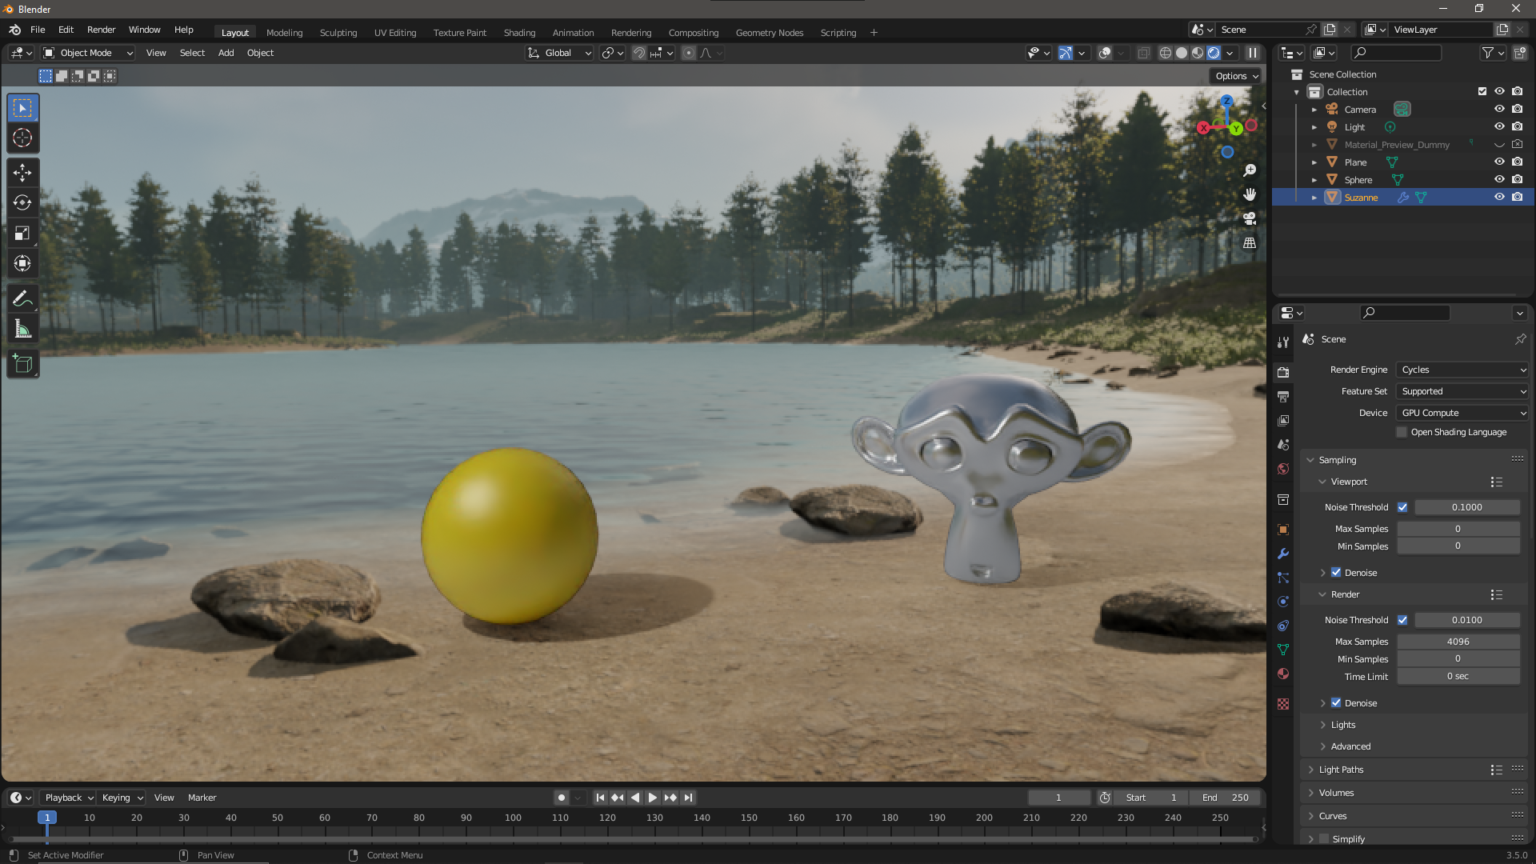Image resolution: width=1536 pixels, height=864 pixels.
Task: Switch to the Shading workspace tab
Action: click(519, 32)
